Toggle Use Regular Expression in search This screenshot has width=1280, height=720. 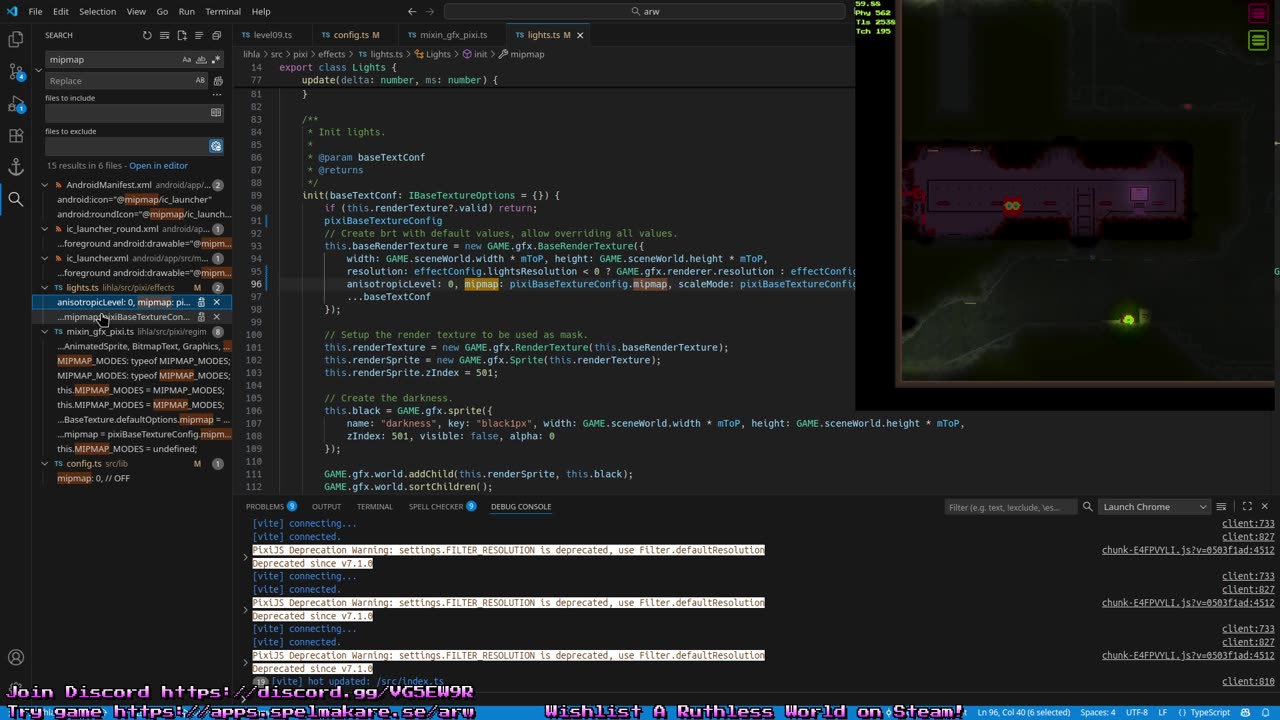(215, 60)
